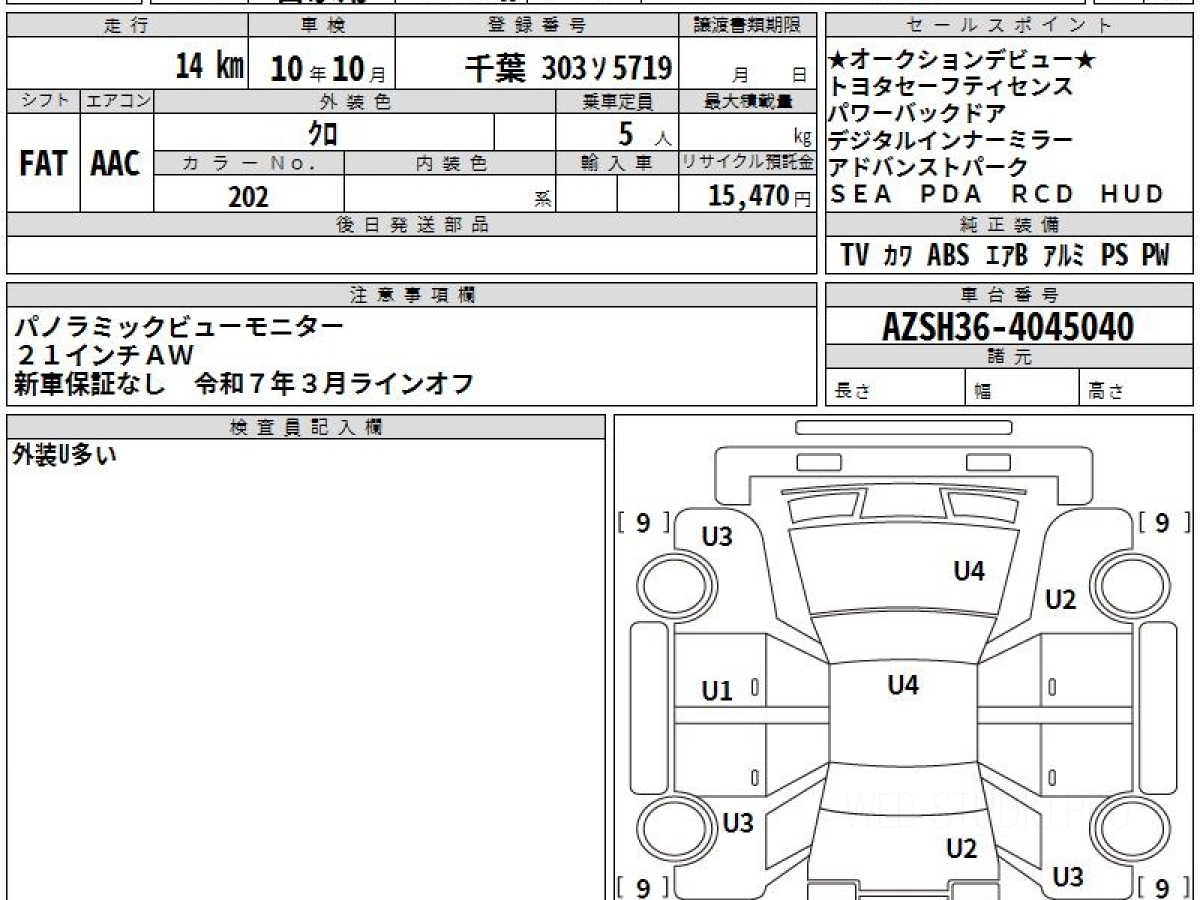The height and width of the screenshot is (900, 1200).
Task: Click the エアコン header cell
Action: click(117, 101)
